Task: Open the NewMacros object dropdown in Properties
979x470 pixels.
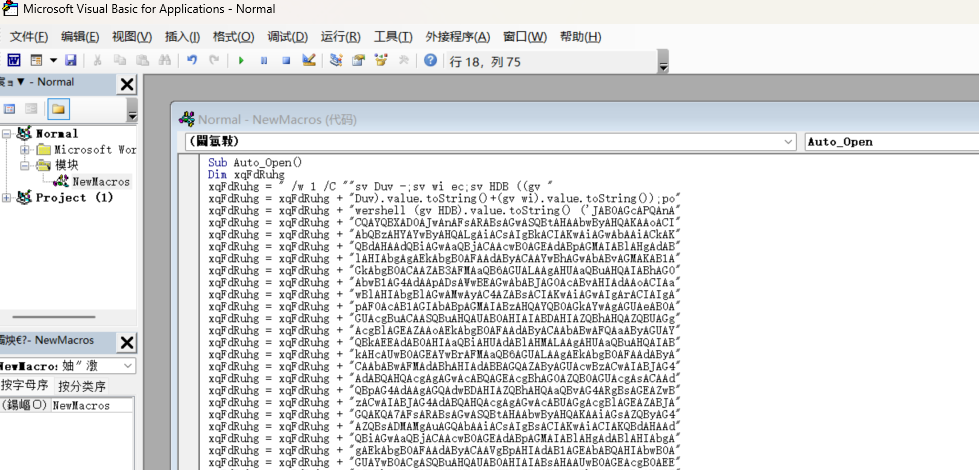Action: (x=128, y=366)
